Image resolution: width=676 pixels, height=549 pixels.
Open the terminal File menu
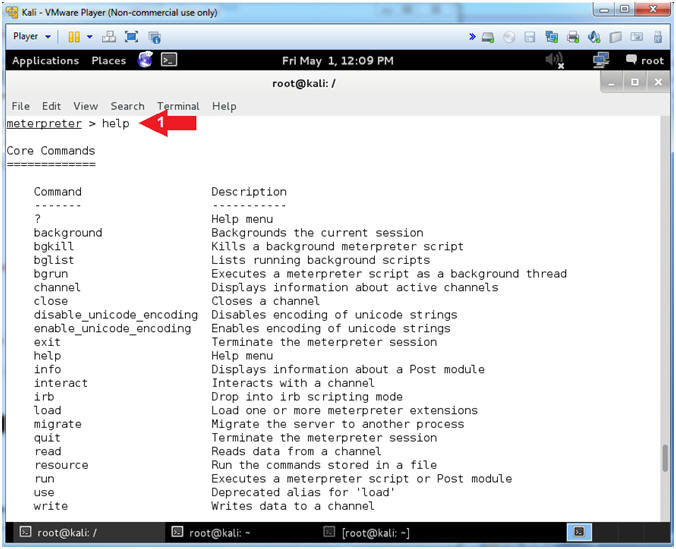(21, 106)
